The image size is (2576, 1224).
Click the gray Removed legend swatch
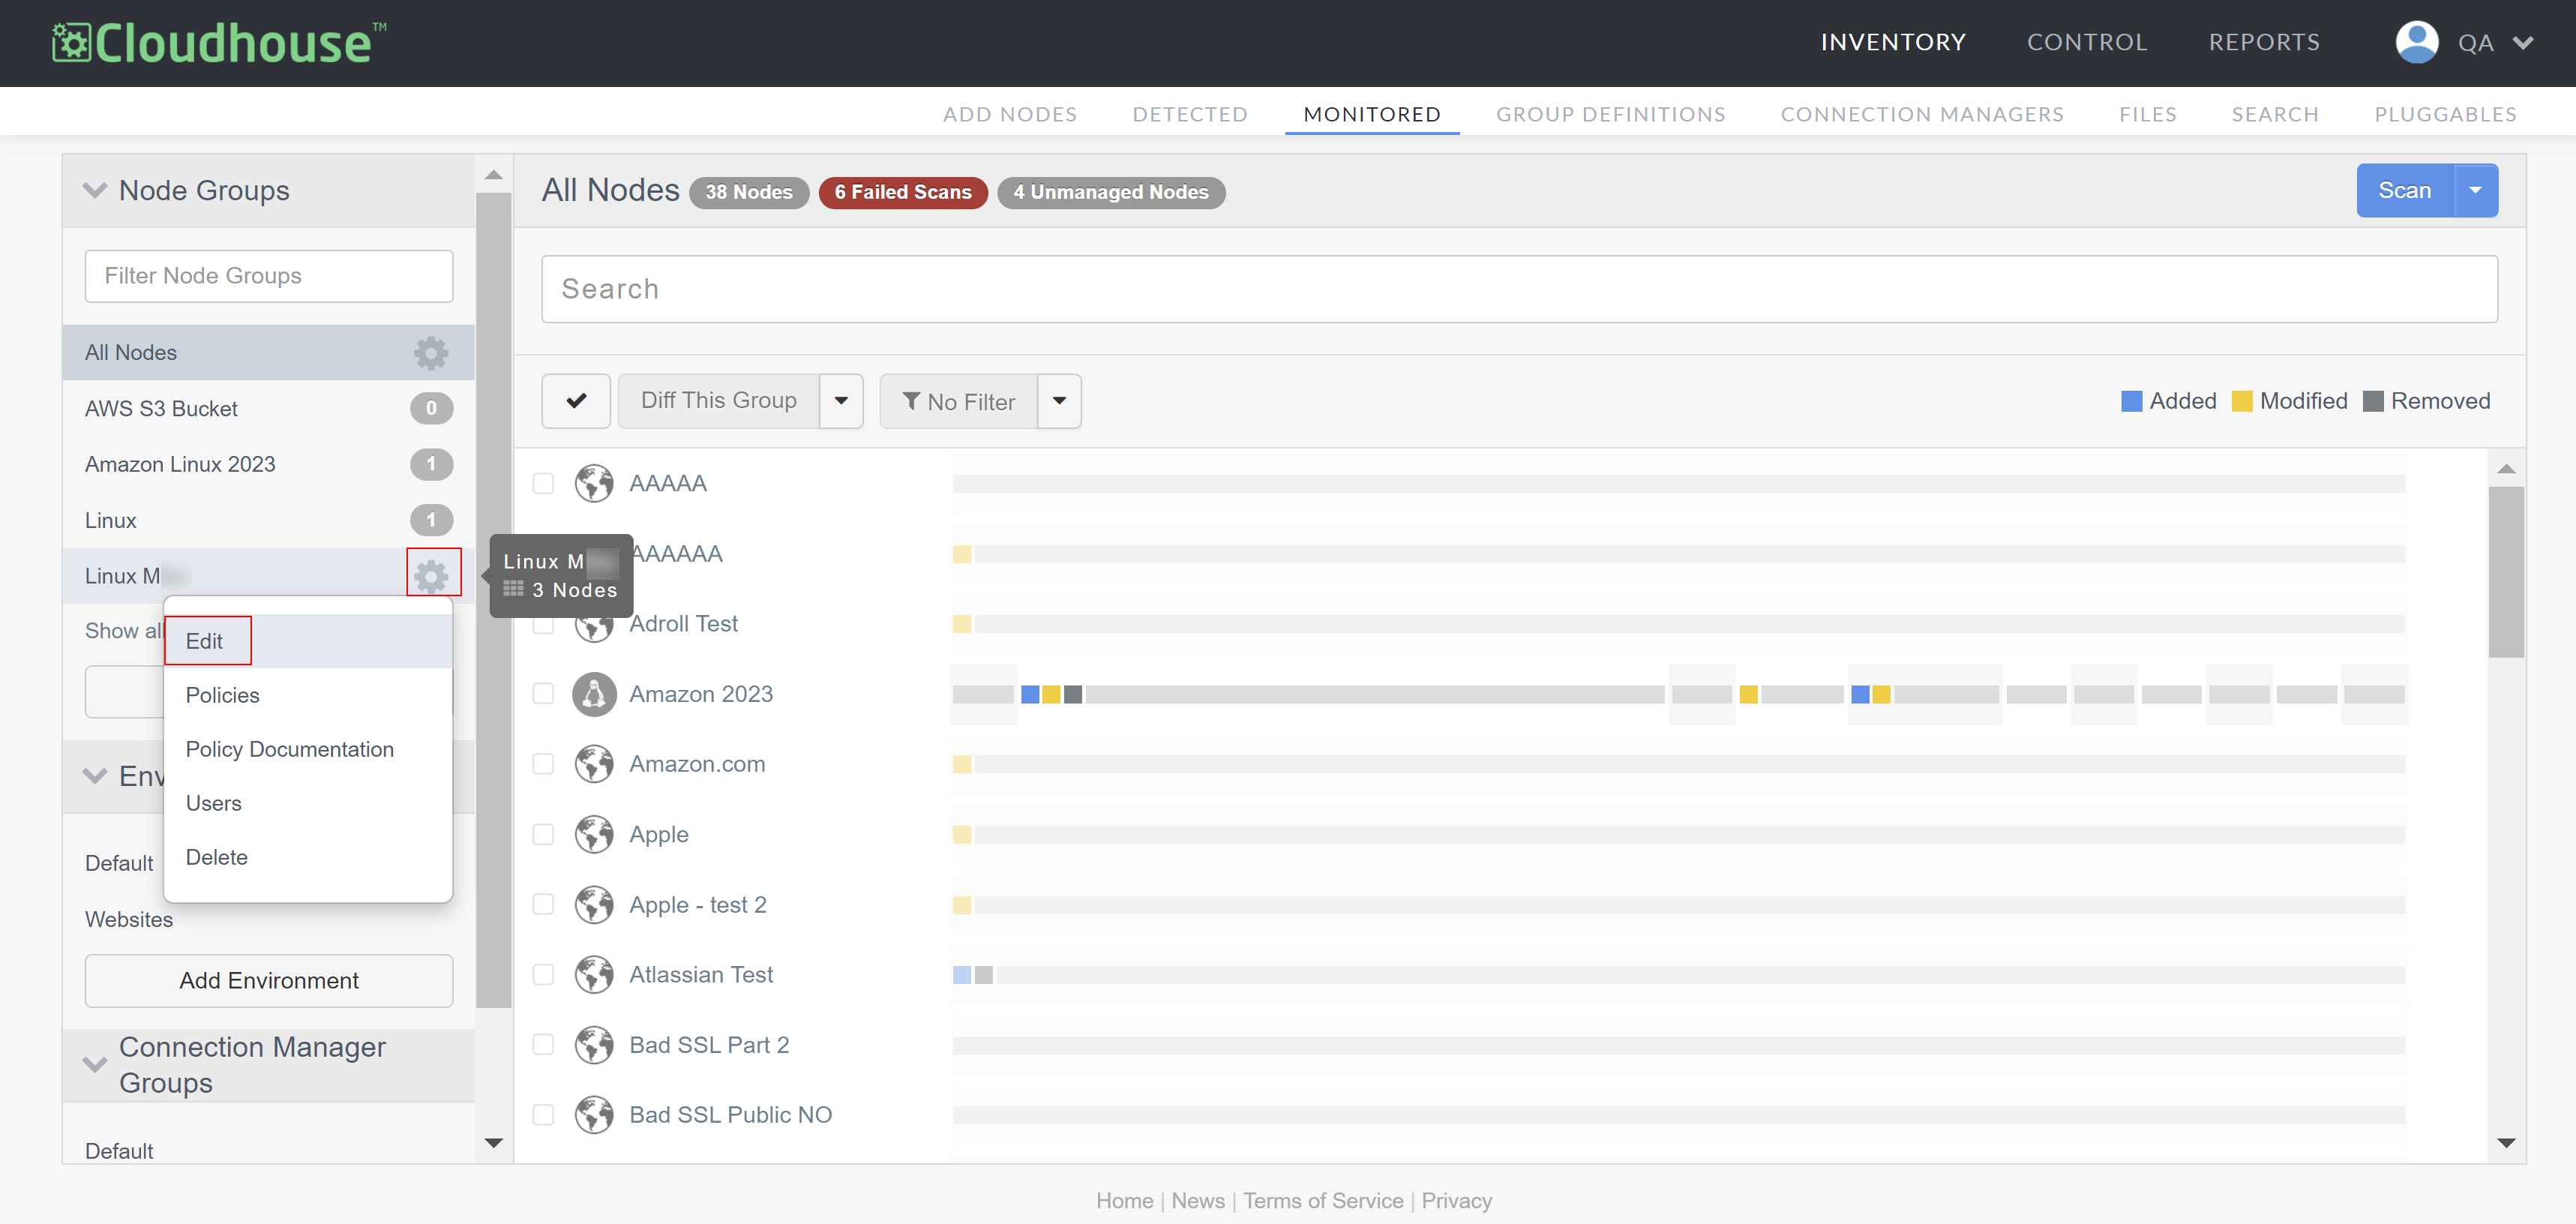click(2373, 401)
